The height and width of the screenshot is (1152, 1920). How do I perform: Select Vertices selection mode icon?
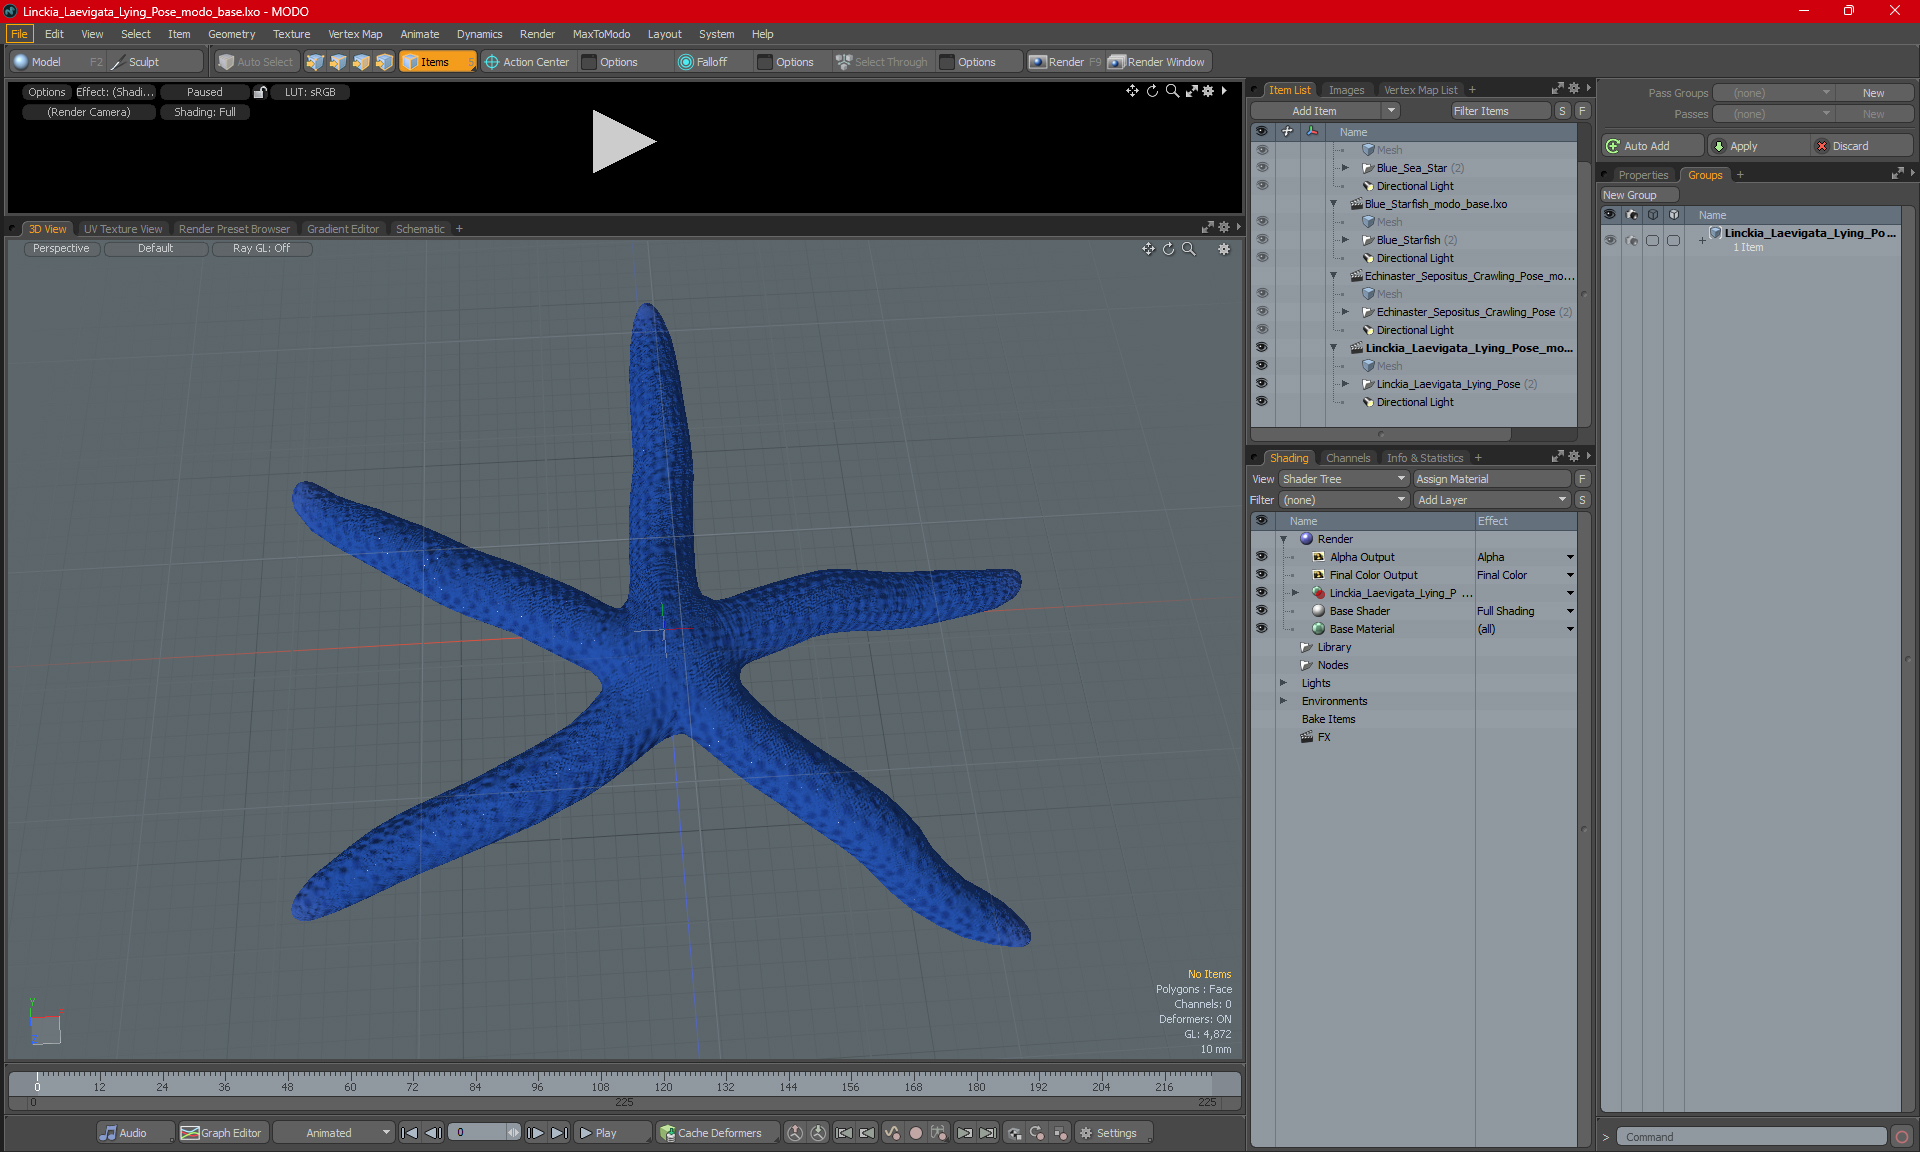coord(315,62)
